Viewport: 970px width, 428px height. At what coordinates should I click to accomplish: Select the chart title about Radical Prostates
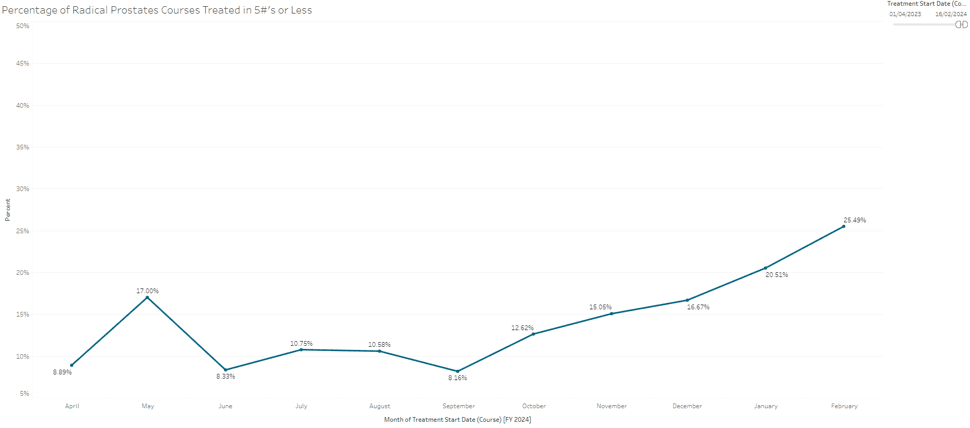point(158,9)
